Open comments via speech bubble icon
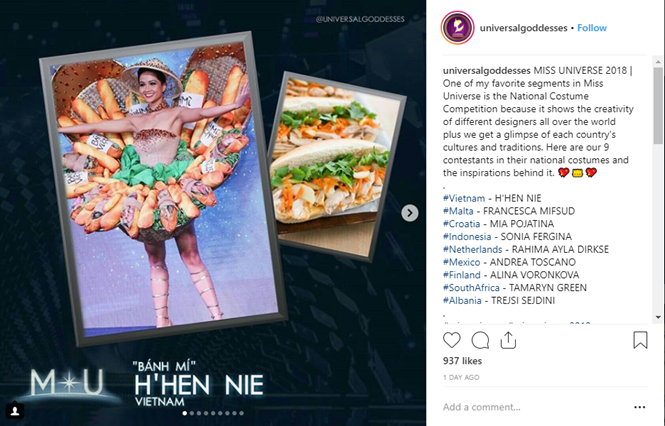The image size is (665, 426). pos(480,340)
